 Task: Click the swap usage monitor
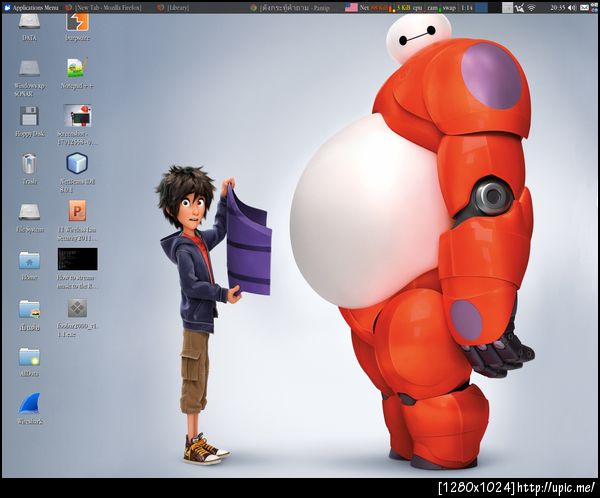click(x=450, y=8)
